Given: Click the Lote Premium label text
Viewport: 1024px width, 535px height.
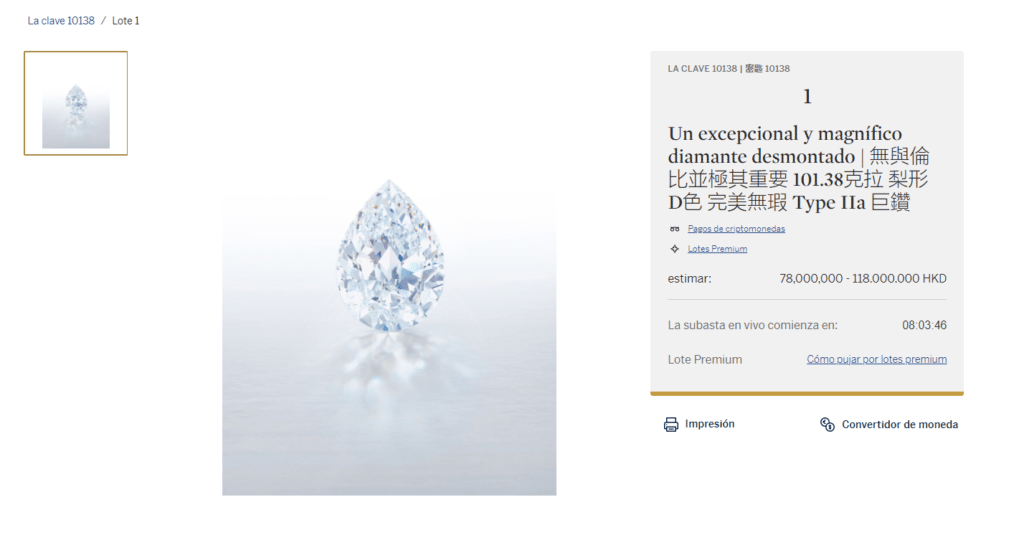Looking at the screenshot, I should coord(705,359).
